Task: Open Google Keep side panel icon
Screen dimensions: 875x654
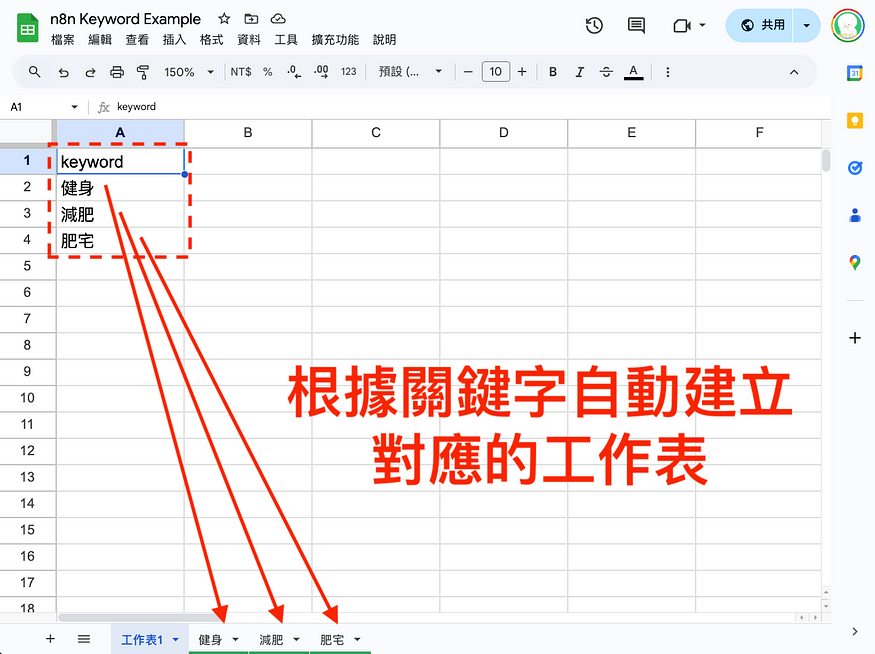Action: (x=854, y=121)
